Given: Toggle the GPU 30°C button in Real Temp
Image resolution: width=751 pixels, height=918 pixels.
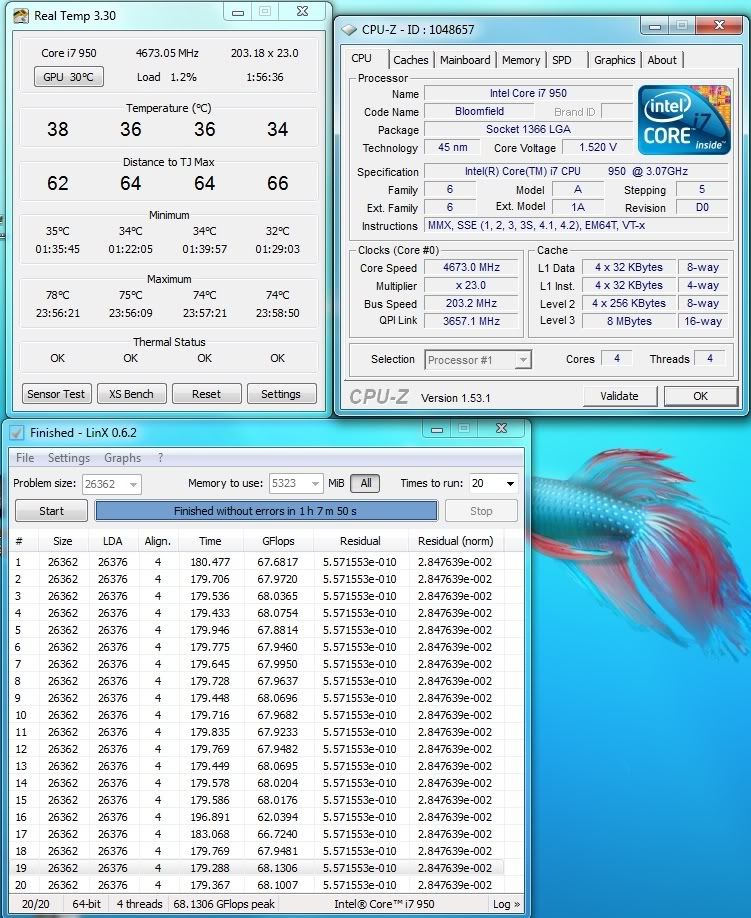Looking at the screenshot, I should 68,77.
